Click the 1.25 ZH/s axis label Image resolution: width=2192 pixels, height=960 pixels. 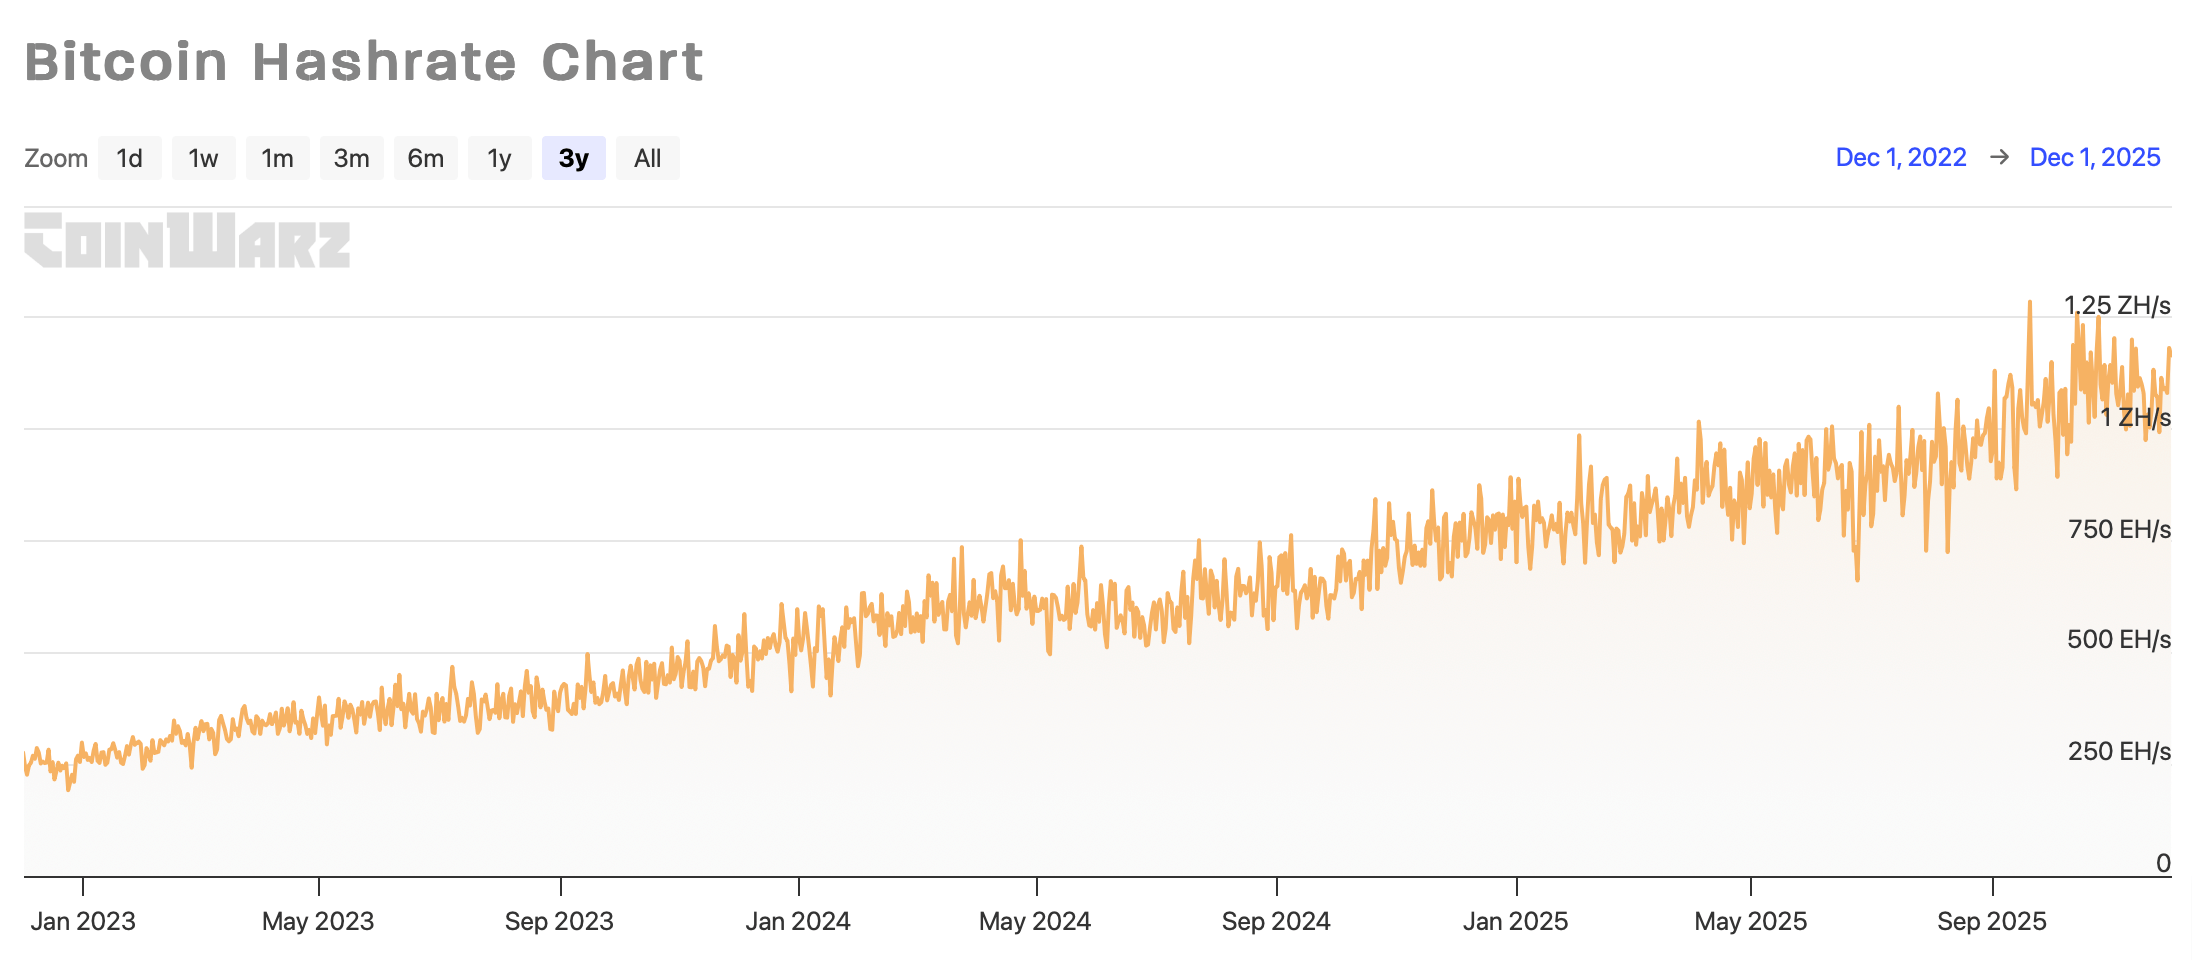click(x=2117, y=305)
